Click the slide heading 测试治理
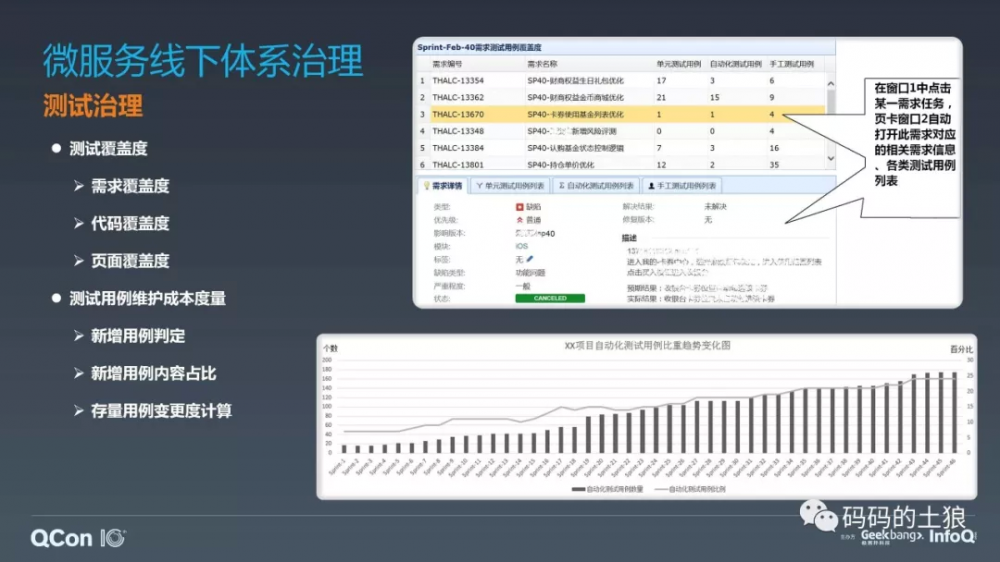 [x=93, y=106]
